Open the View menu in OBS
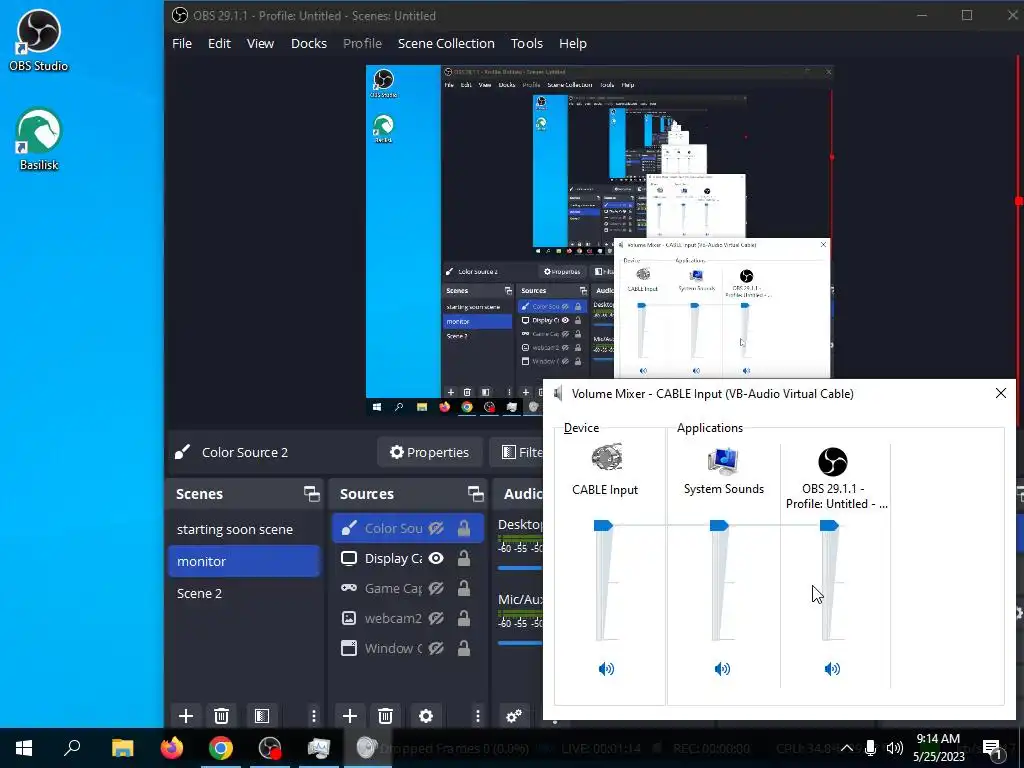This screenshot has height=768, width=1024. pyautogui.click(x=260, y=44)
